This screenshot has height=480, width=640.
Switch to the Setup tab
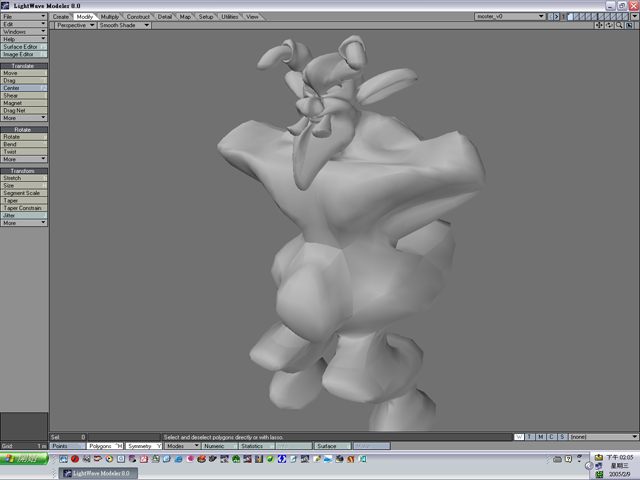click(206, 17)
